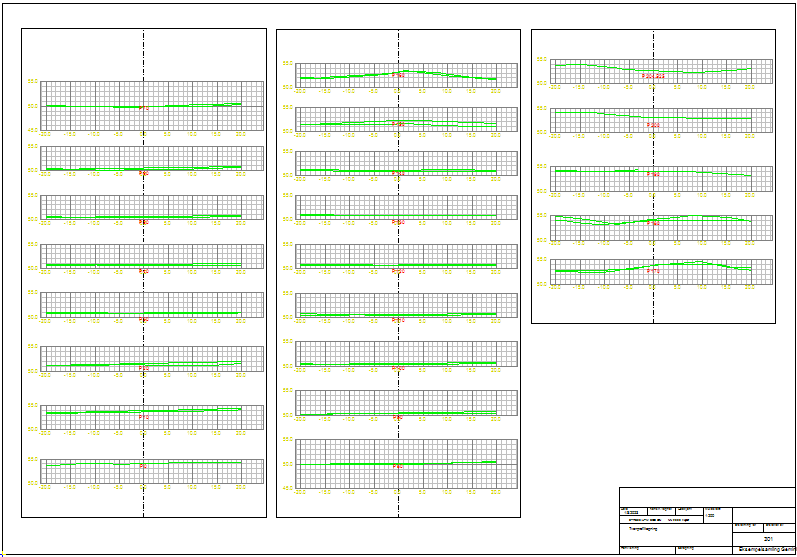797x557 pixels.
Task: Click the P10 label in the top-left cross-section
Action: (x=144, y=108)
